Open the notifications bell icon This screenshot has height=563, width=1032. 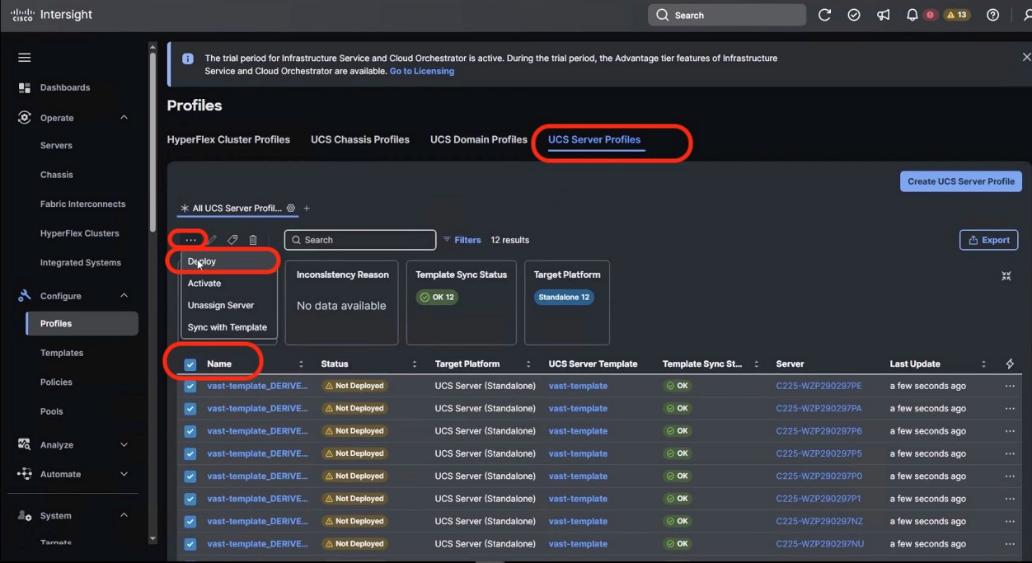point(912,14)
